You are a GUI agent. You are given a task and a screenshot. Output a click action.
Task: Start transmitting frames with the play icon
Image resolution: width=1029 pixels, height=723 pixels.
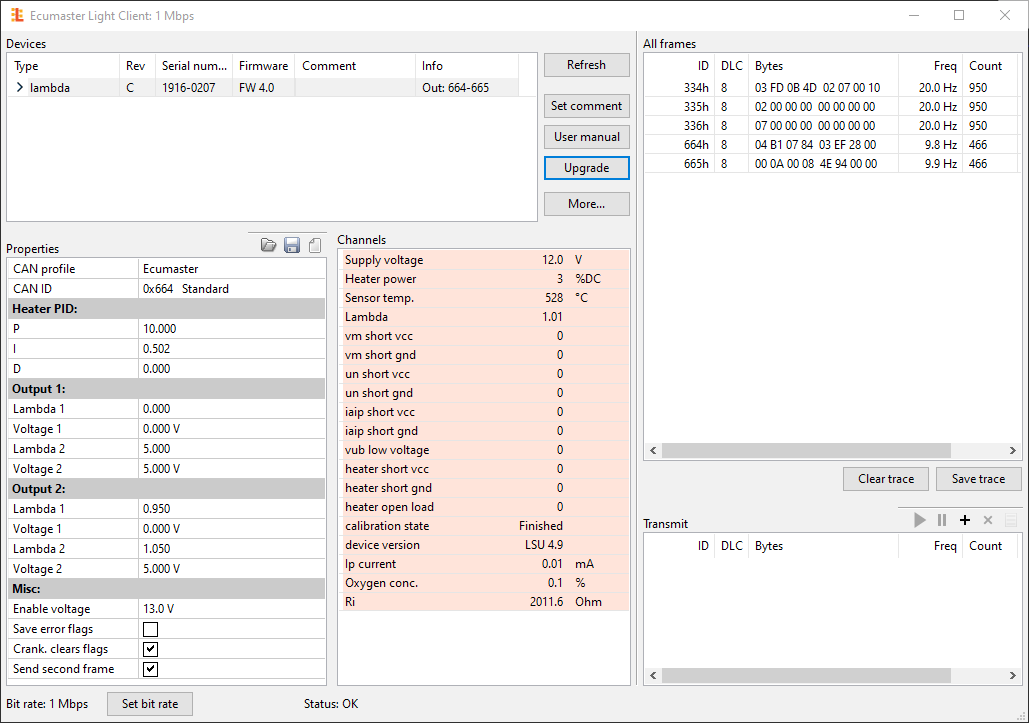coord(919,520)
